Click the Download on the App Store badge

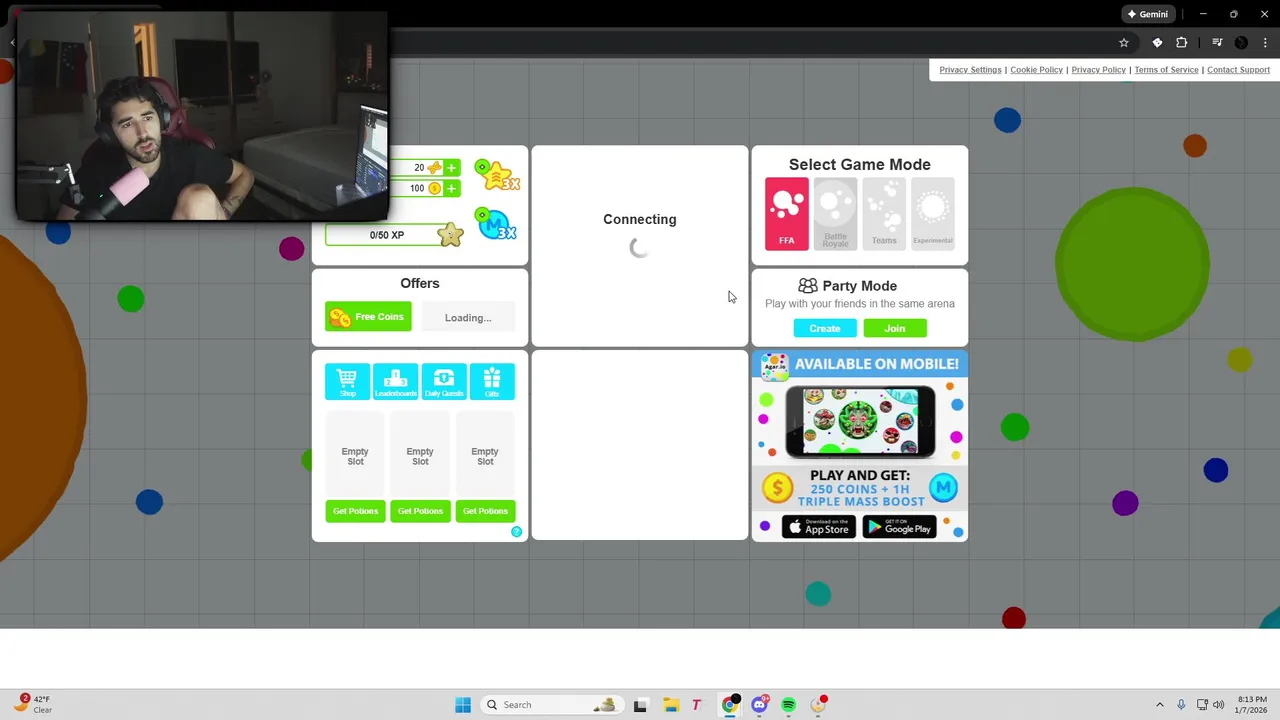pos(819,527)
